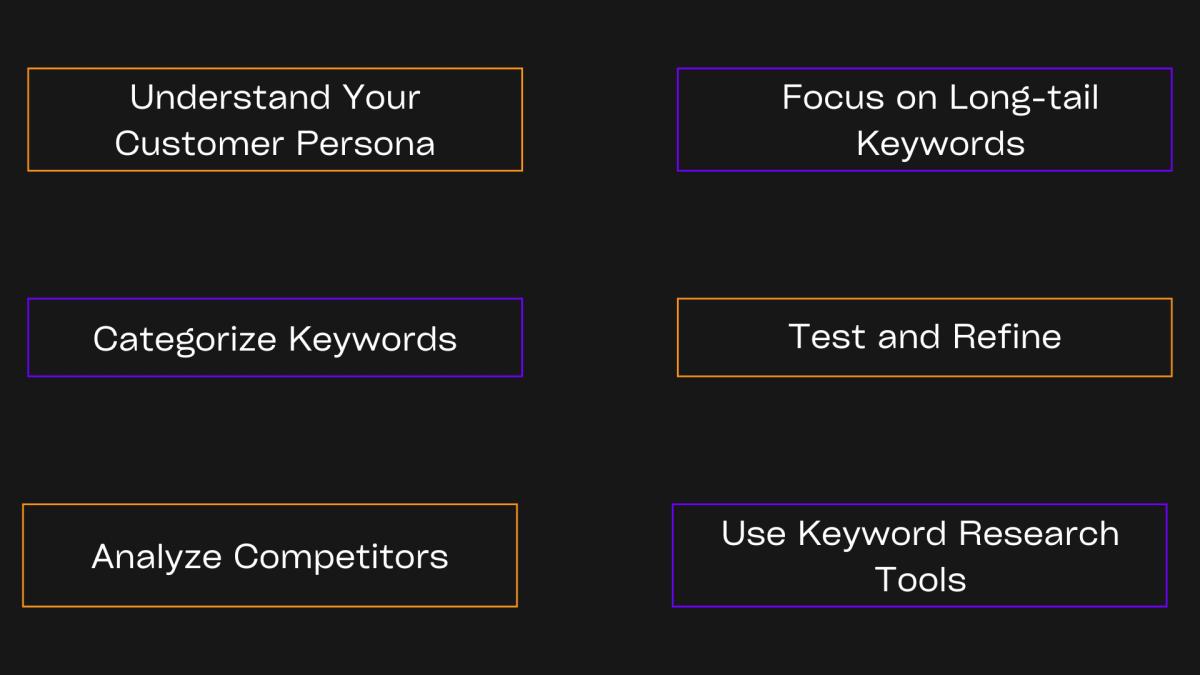
Task: Click the word Long-tail
Action: coord(1022,97)
